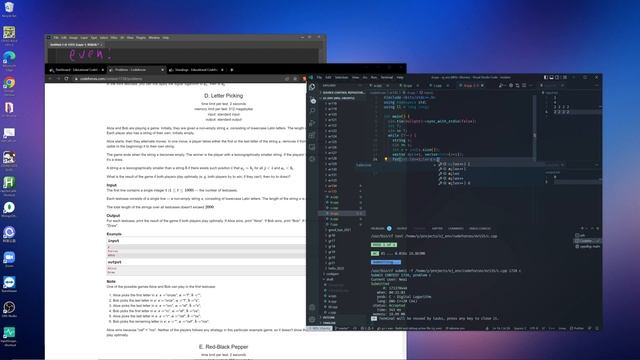Open Microsoft Edge from the desktop
The height and width of the screenshot is (360, 640).
click(9, 60)
